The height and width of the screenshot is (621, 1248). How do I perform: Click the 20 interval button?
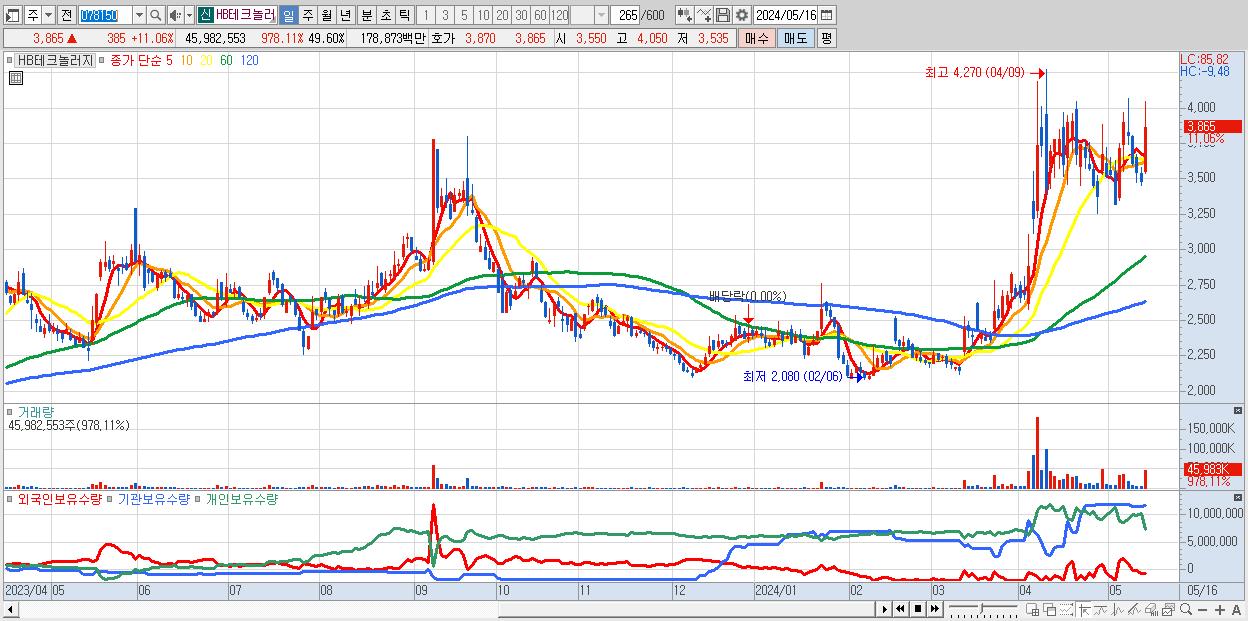pos(502,15)
